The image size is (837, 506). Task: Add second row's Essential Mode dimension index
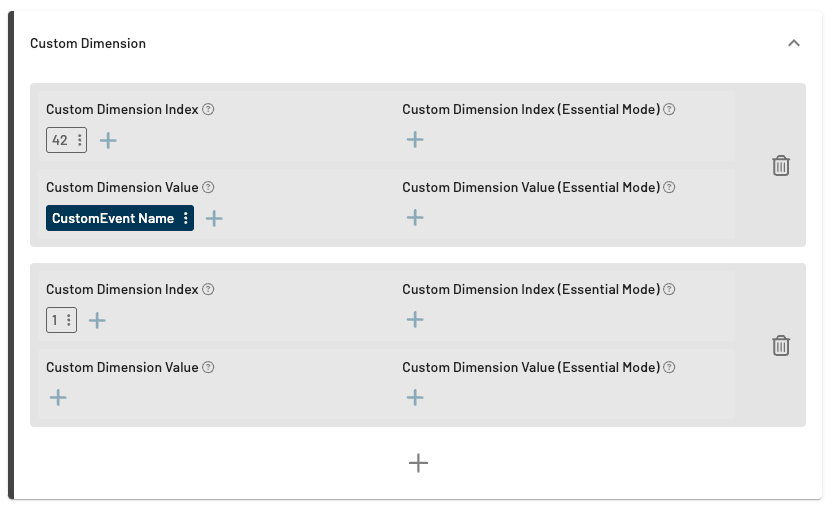pyautogui.click(x=415, y=320)
